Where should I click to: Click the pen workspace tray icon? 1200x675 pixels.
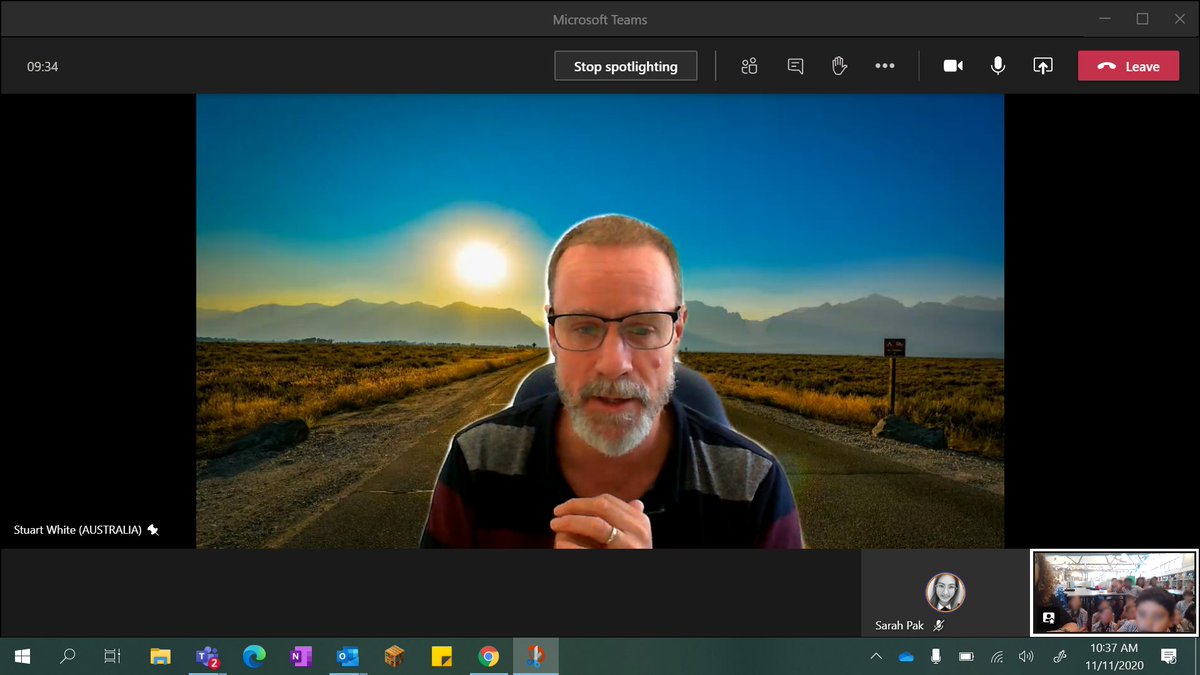click(1060, 656)
